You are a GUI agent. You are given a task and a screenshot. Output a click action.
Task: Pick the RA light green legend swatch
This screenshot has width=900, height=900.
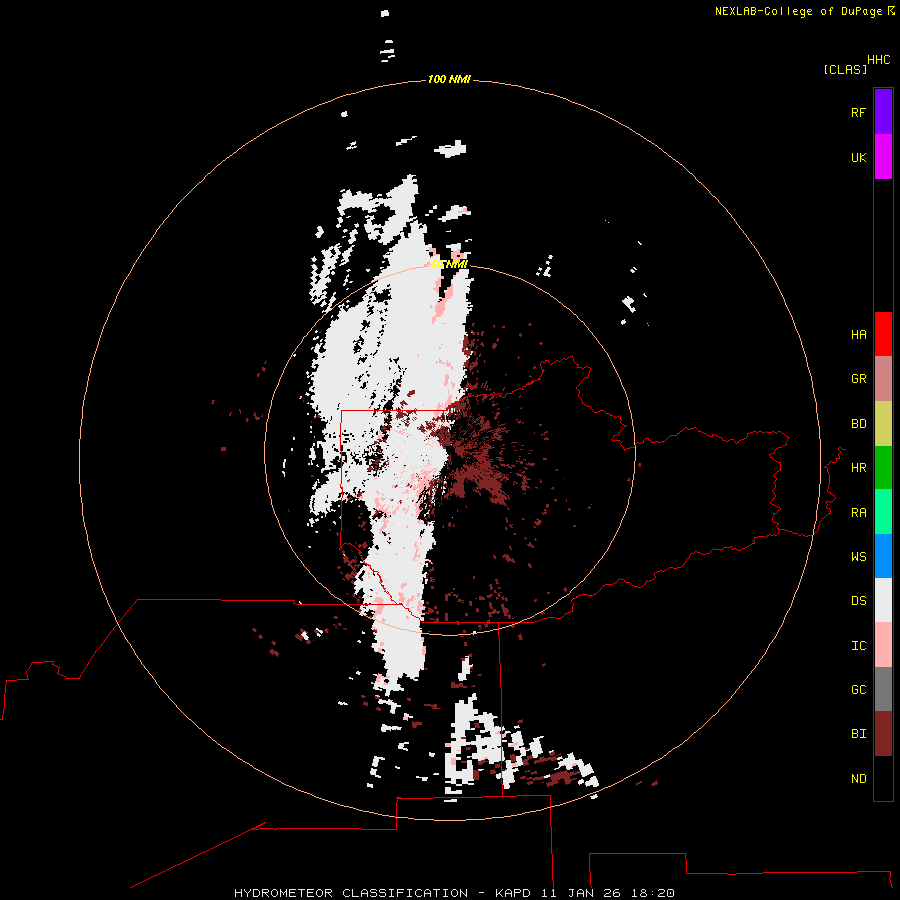[883, 512]
